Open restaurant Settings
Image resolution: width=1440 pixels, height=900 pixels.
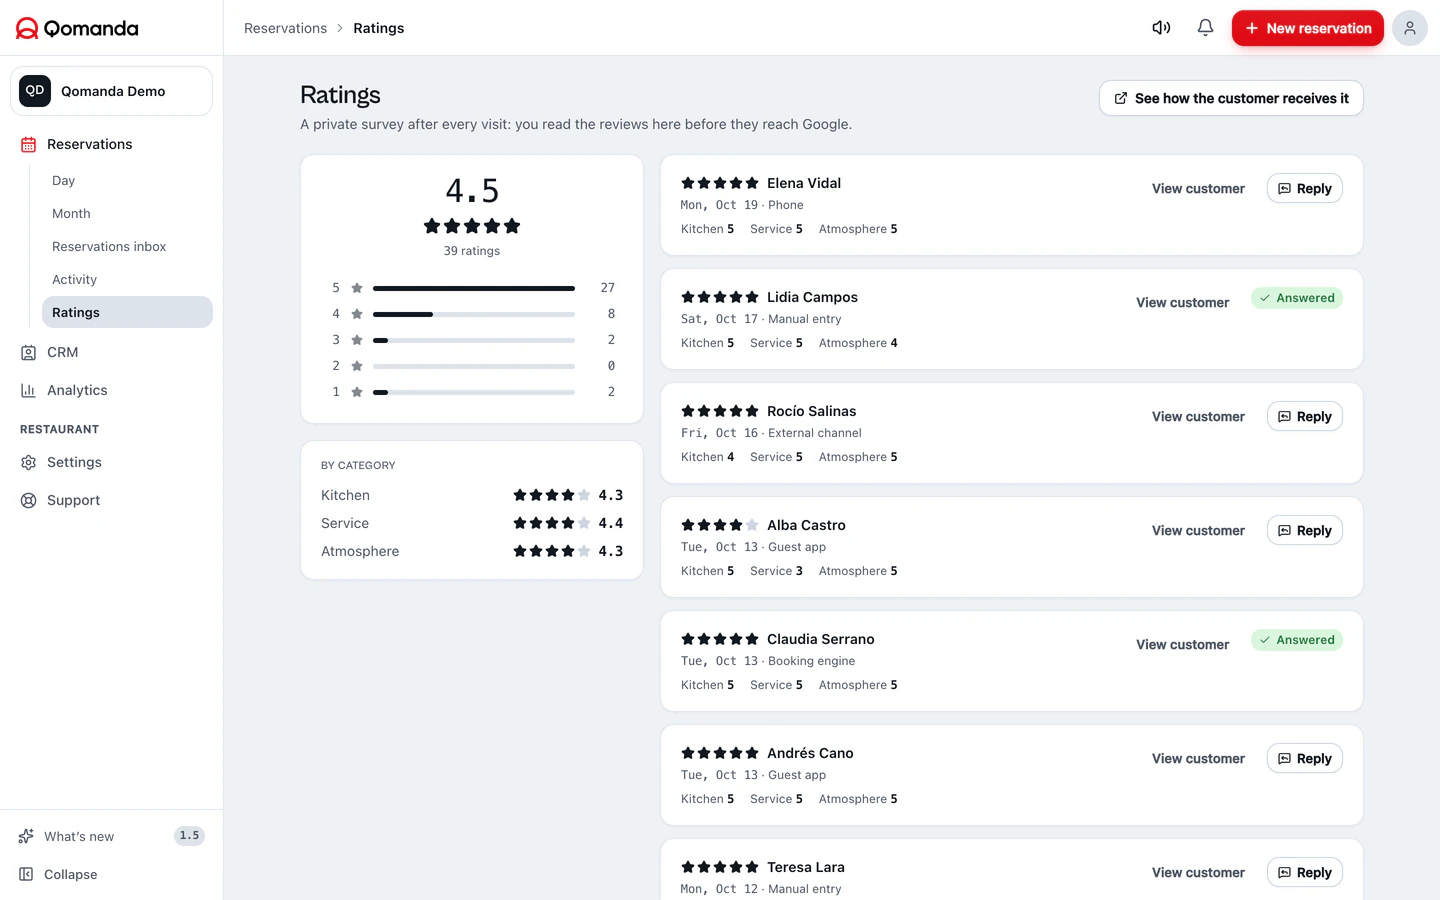click(x=111, y=462)
